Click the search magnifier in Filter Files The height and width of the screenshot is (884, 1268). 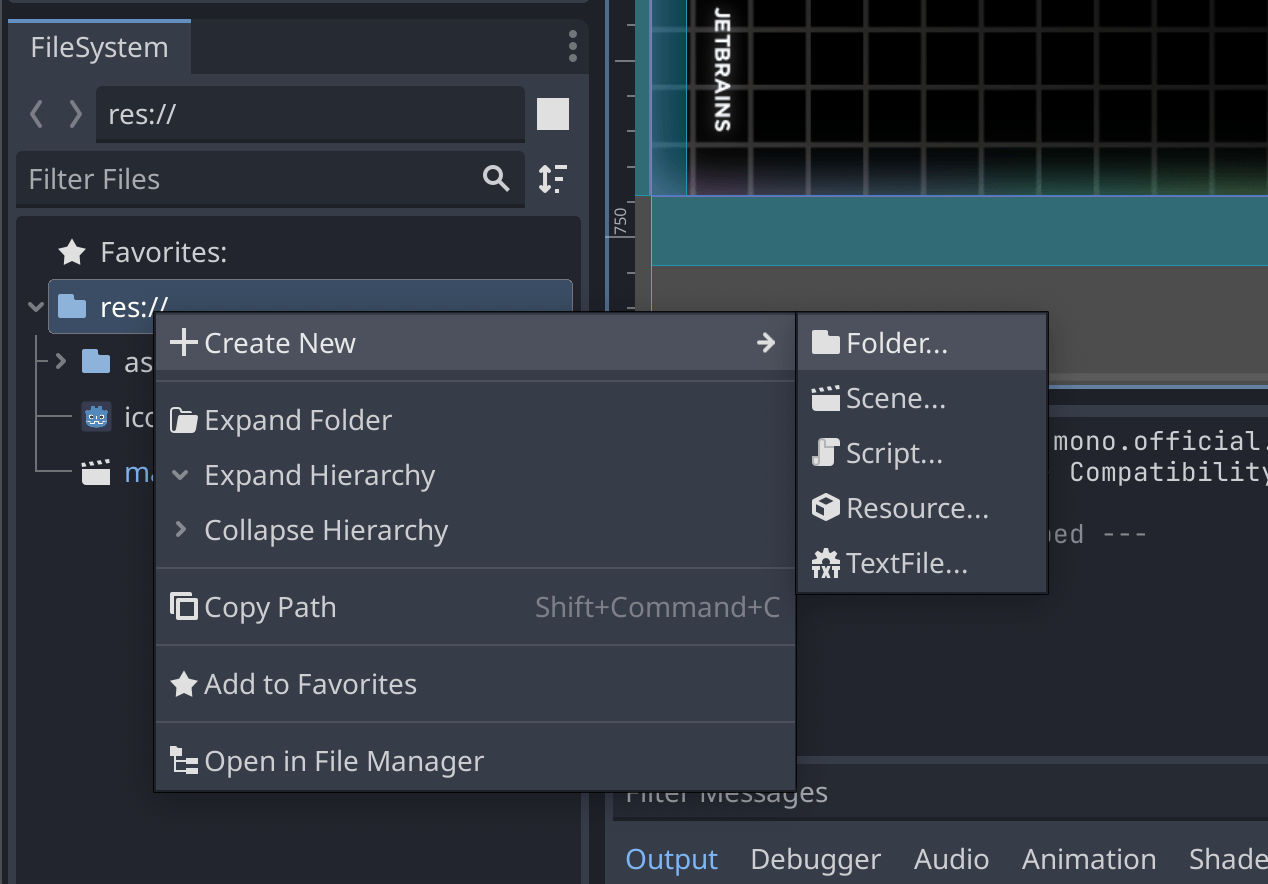(497, 179)
